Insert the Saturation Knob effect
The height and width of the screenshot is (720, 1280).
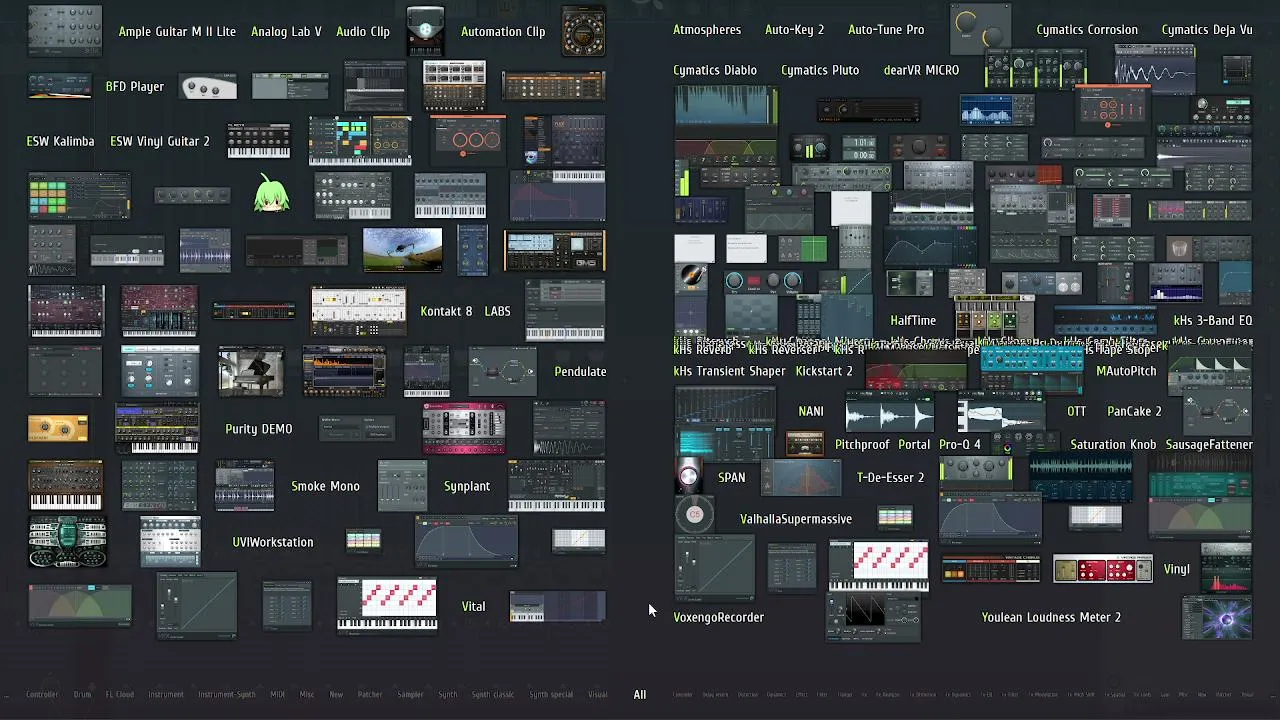(x=1113, y=444)
